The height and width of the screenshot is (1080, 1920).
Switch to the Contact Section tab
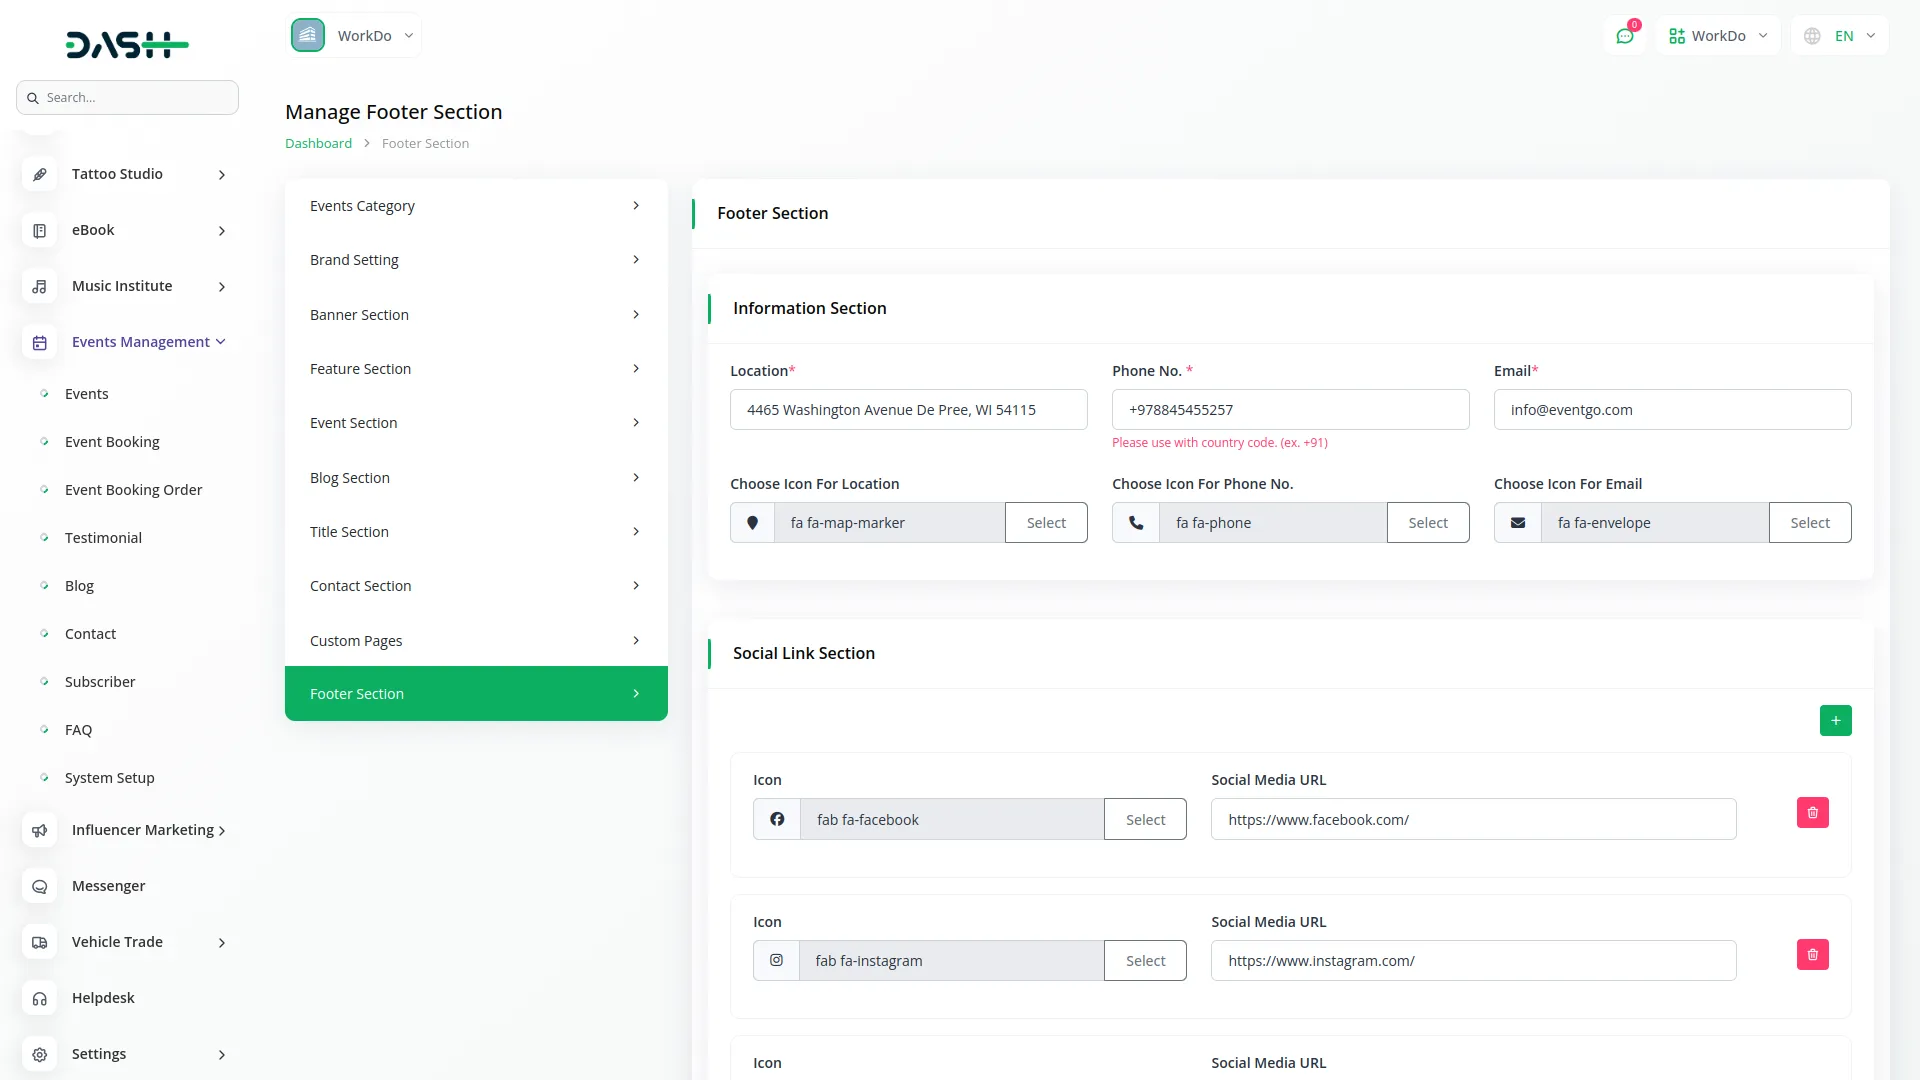[475, 586]
